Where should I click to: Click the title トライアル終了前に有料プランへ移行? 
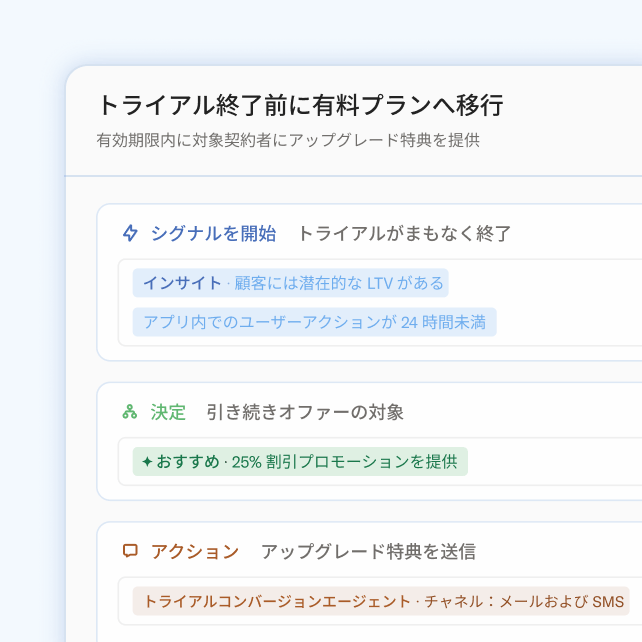(x=301, y=105)
